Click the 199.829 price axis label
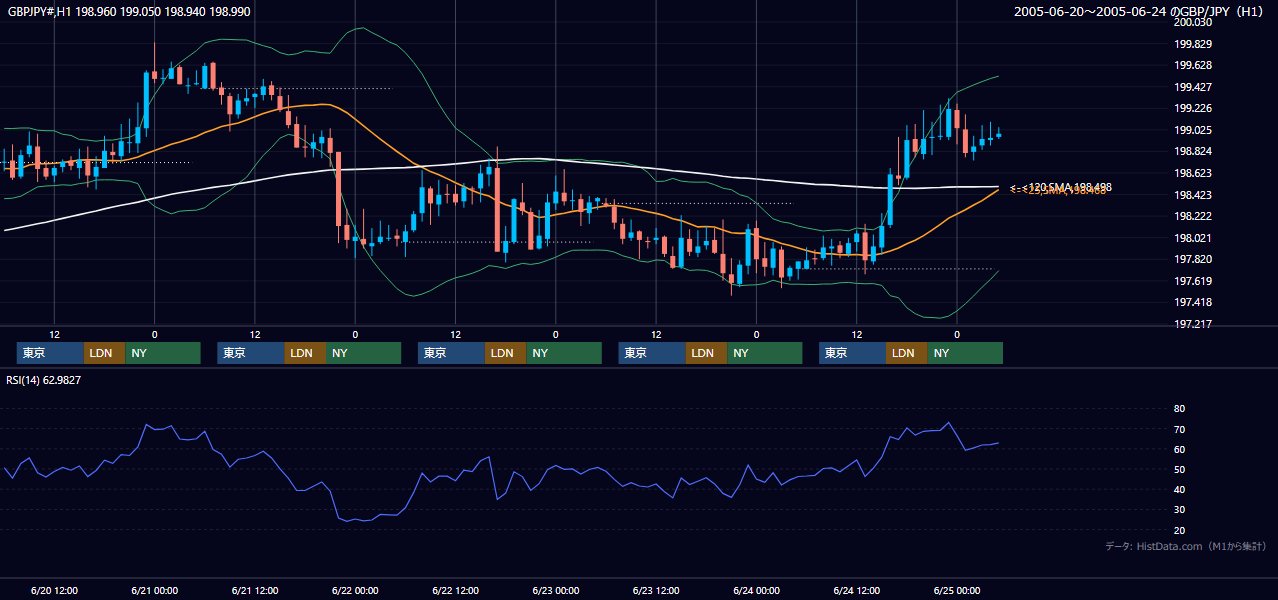The width and height of the screenshot is (1278, 600). 1193,44
